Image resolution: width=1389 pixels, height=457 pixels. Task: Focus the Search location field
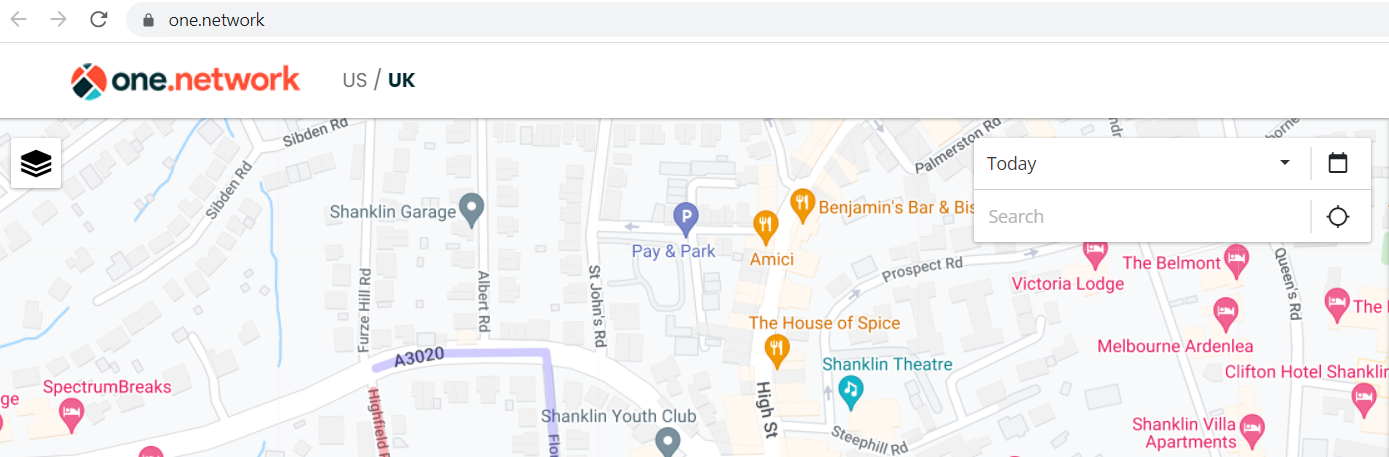[x=1142, y=216]
